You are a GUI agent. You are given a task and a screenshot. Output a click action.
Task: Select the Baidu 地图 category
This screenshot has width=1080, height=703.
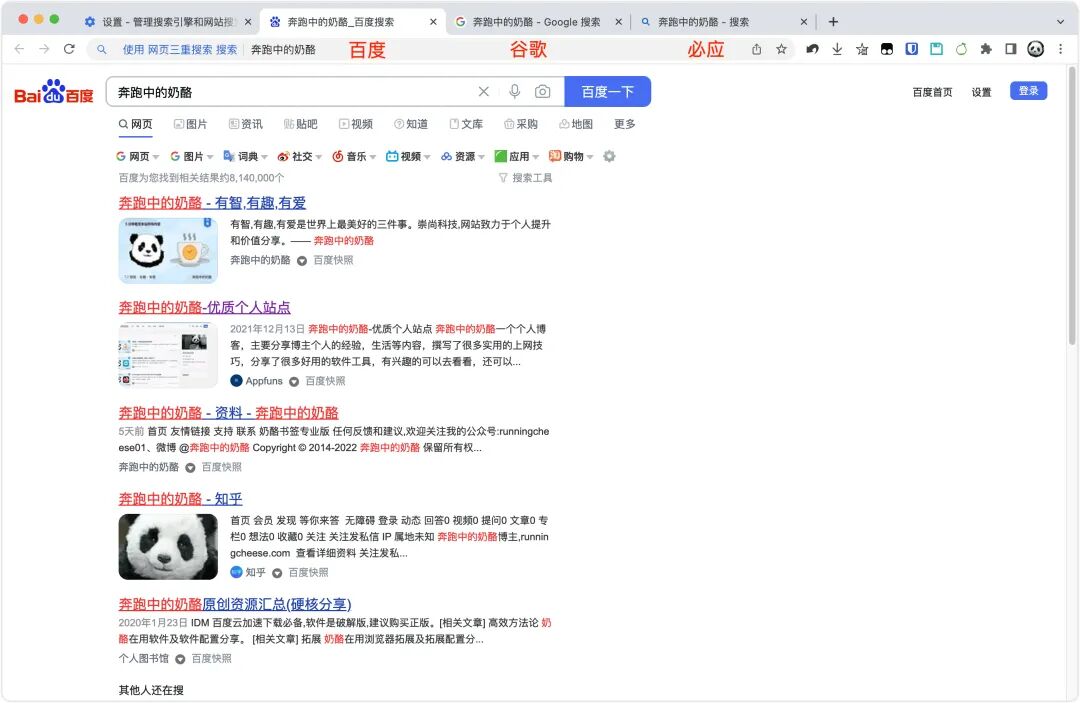tap(576, 124)
